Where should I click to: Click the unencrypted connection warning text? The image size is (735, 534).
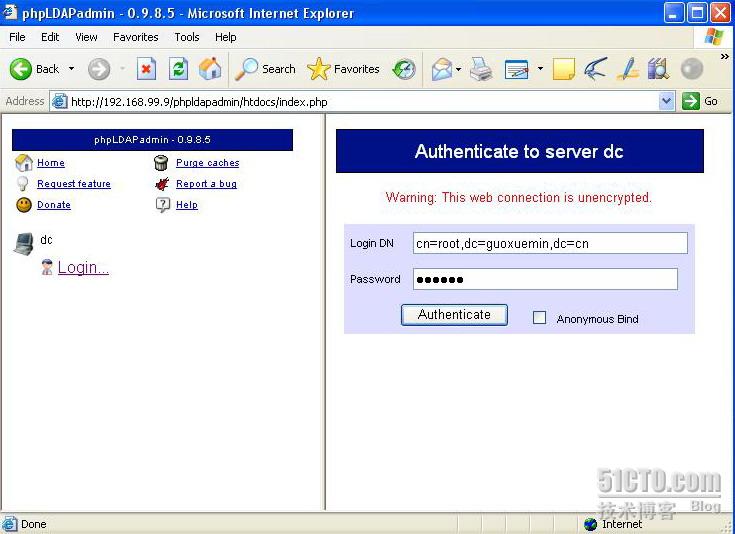pyautogui.click(x=518, y=197)
